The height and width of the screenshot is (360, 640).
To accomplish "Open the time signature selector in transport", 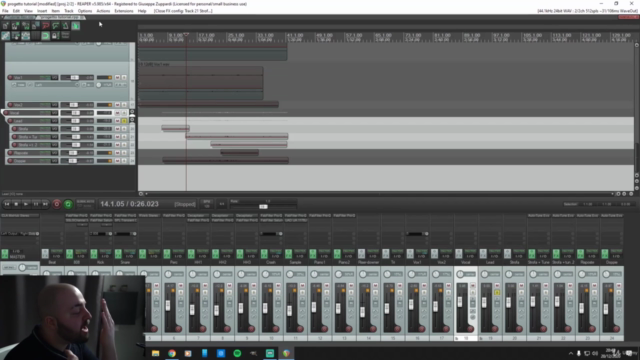I will (222, 204).
